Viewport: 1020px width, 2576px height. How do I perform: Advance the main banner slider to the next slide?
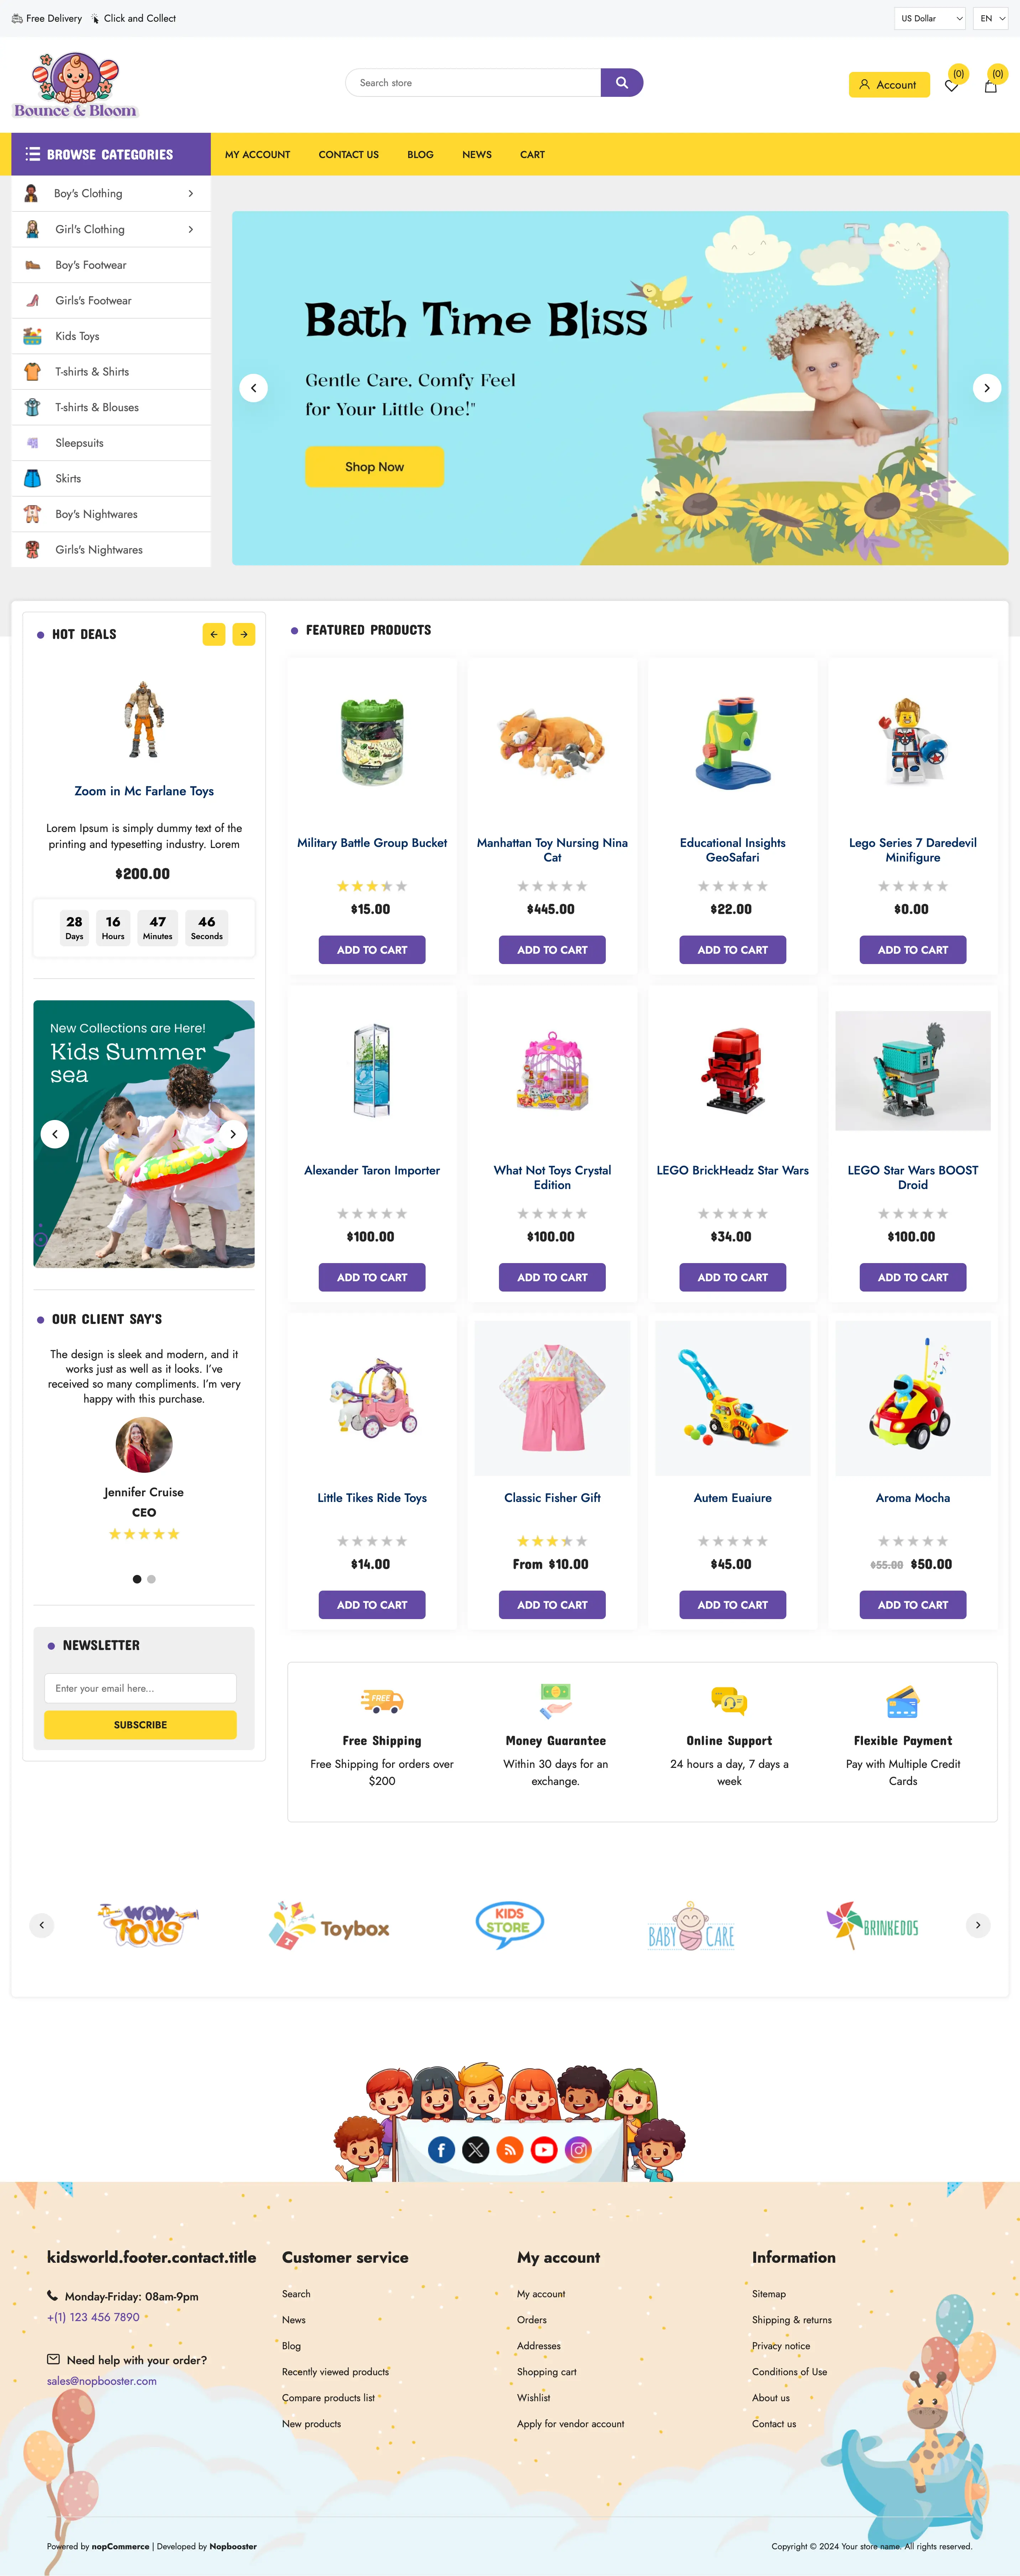987,388
